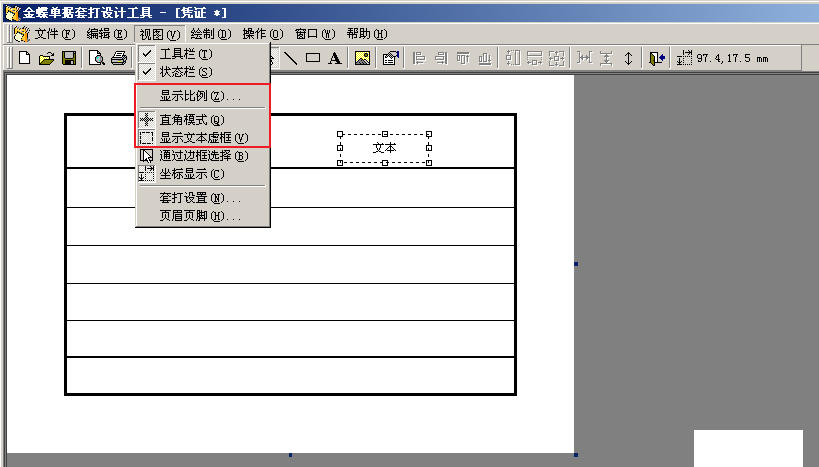Click the 文本 text box on canvas
819x467 pixels.
pos(385,148)
